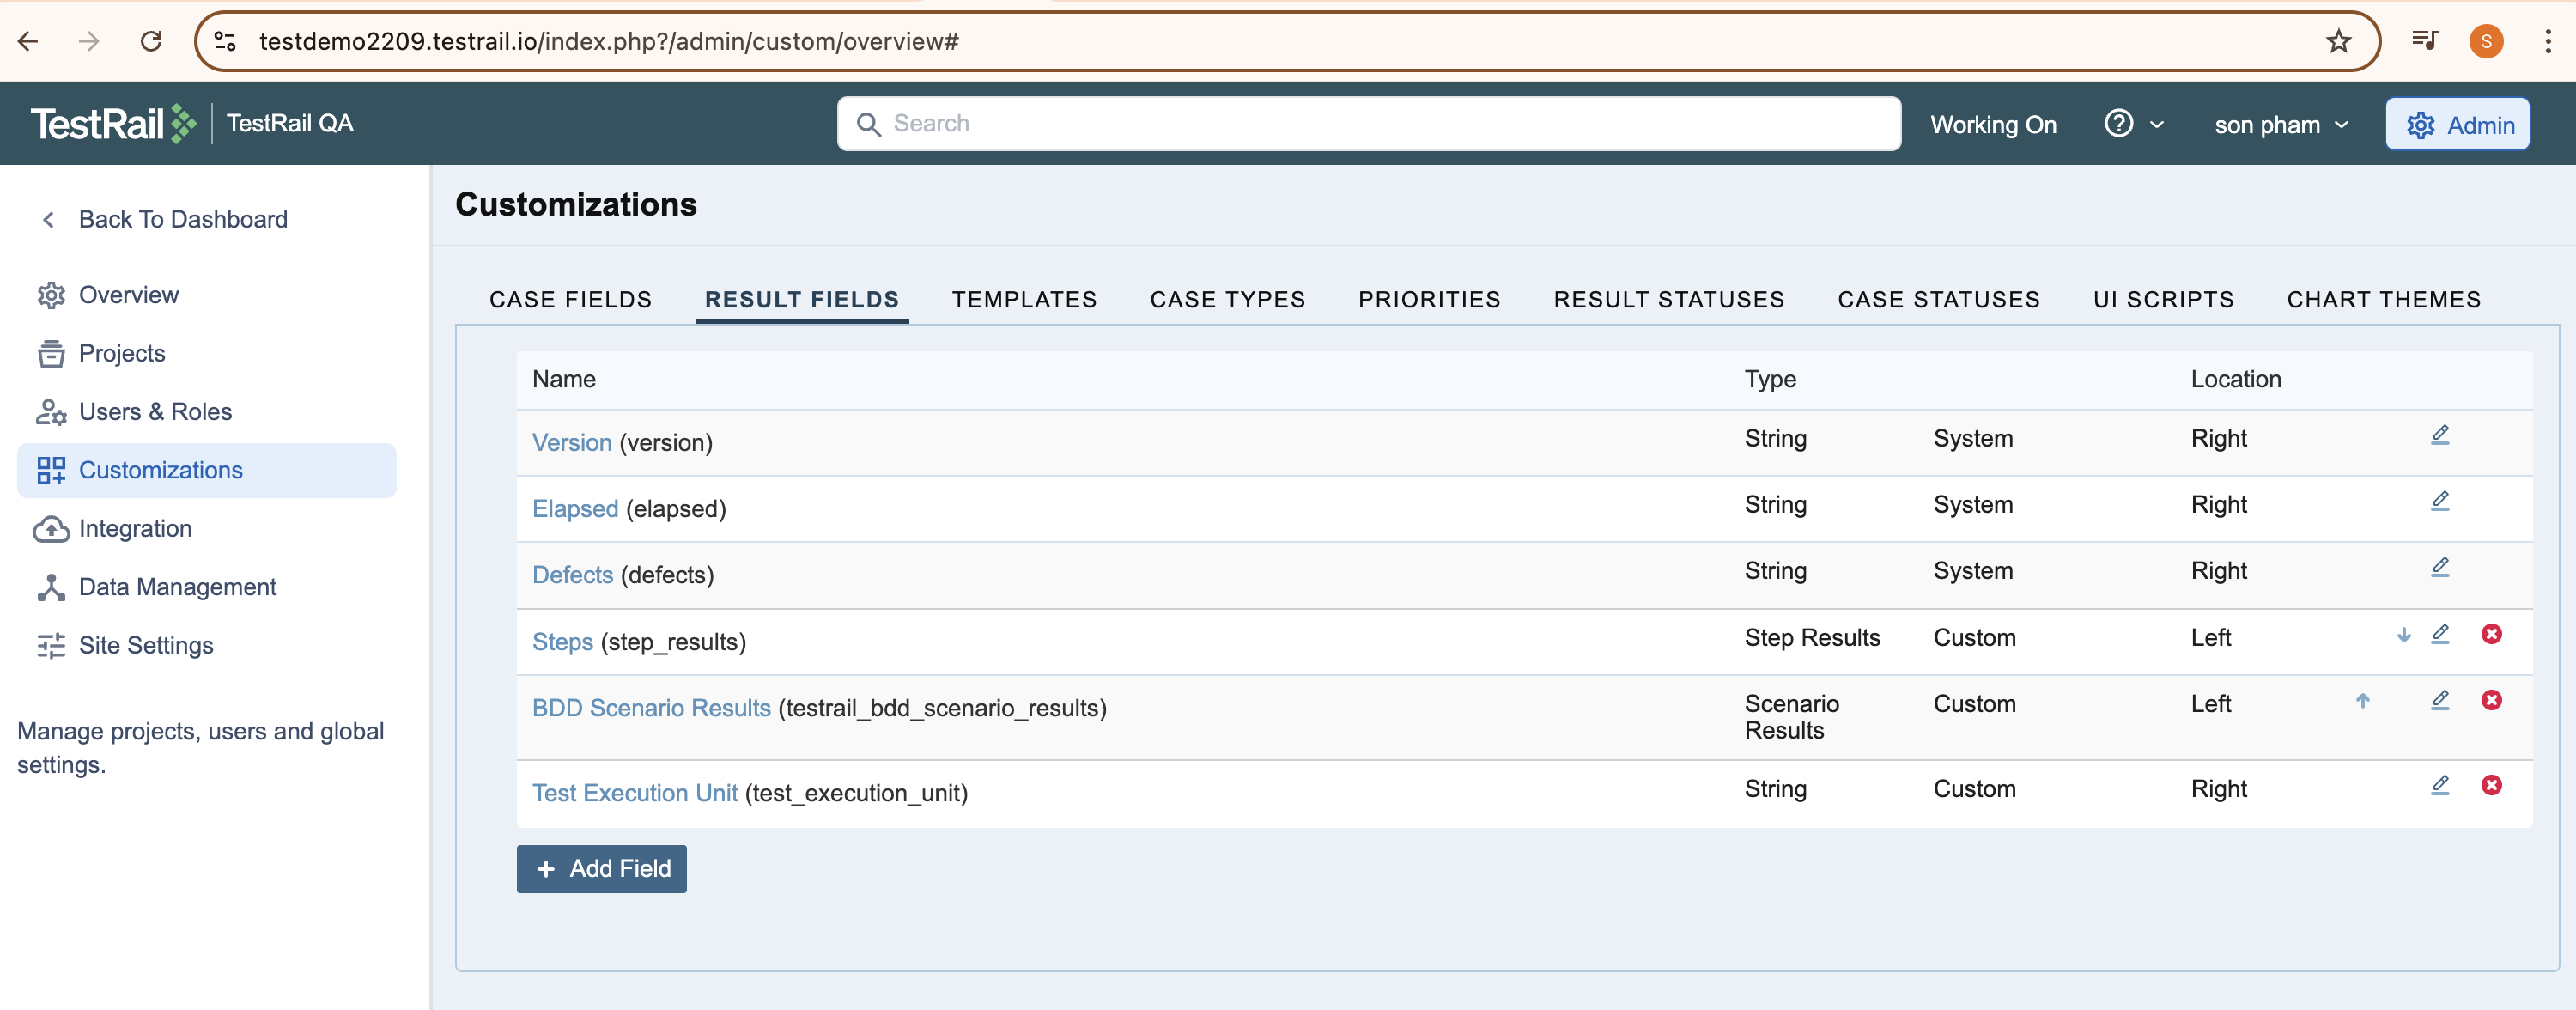The width and height of the screenshot is (2576, 1010).
Task: Open site information icon in address bar
Action: pos(225,41)
